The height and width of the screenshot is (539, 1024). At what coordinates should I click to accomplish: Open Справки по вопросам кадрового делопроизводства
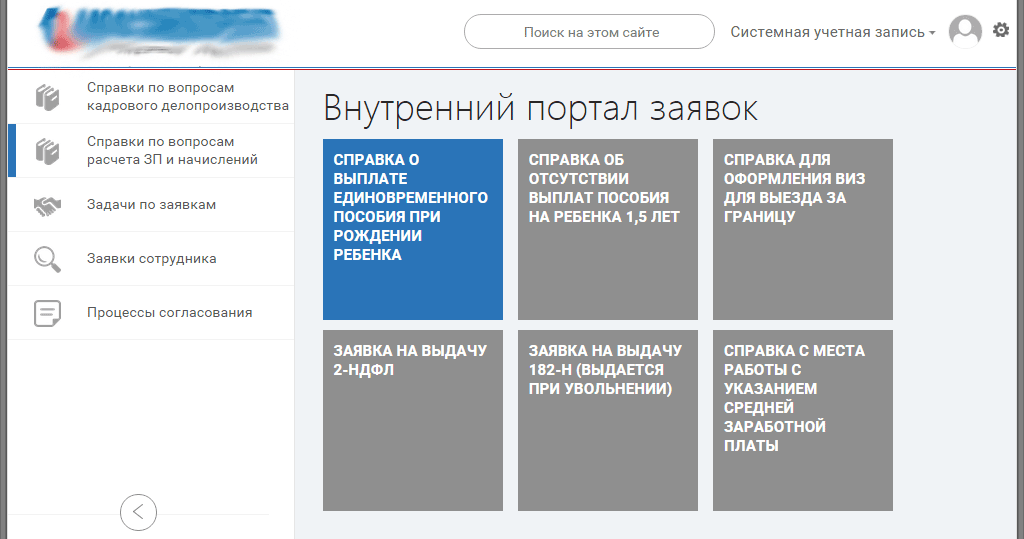click(187, 97)
